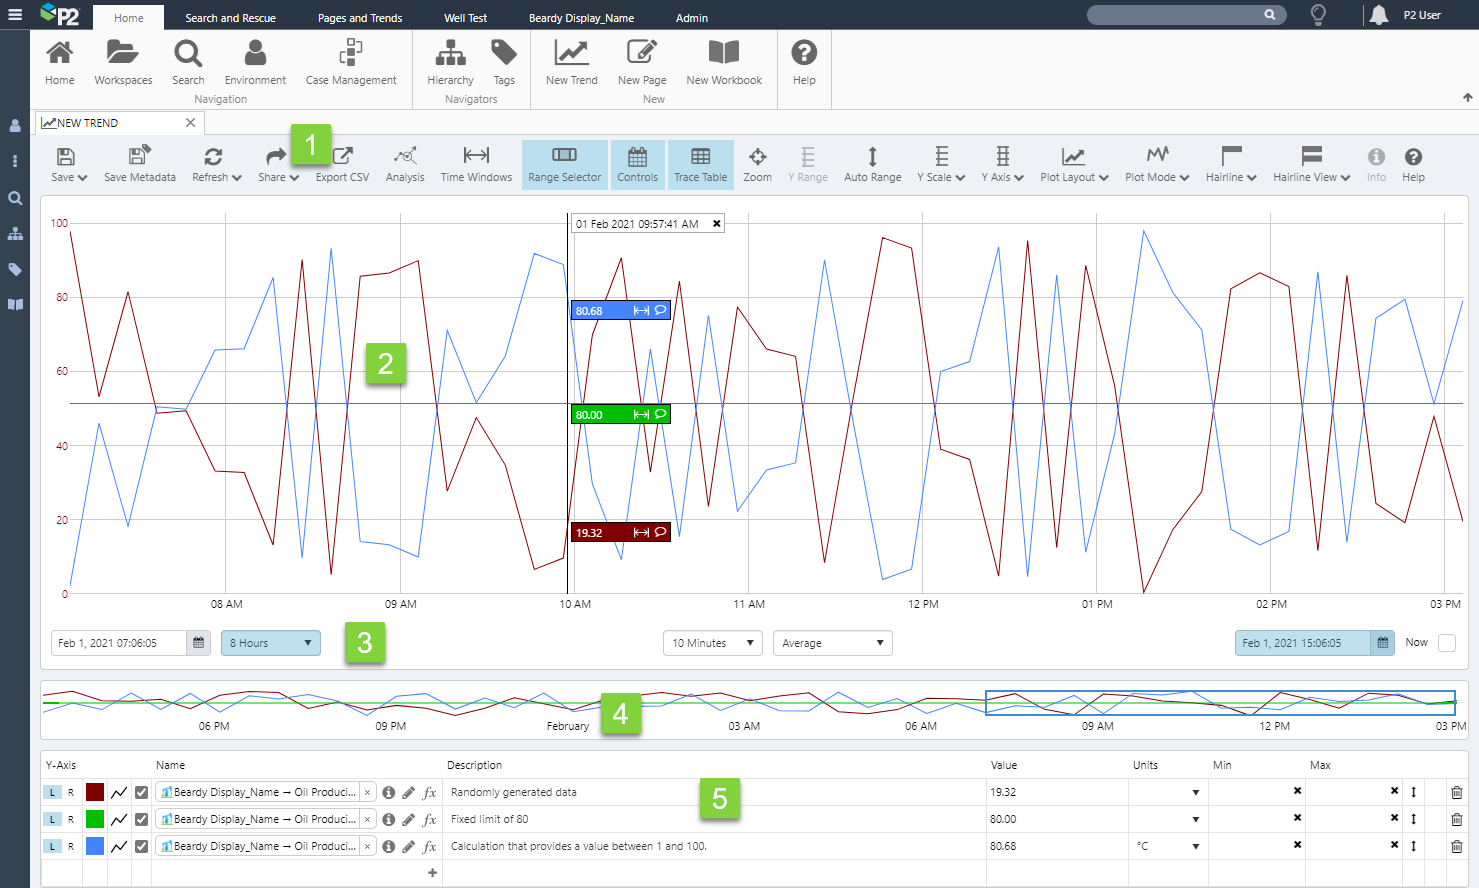Click the start date field Feb 1, 2021 07:06:05
The height and width of the screenshot is (888, 1479).
tap(118, 643)
